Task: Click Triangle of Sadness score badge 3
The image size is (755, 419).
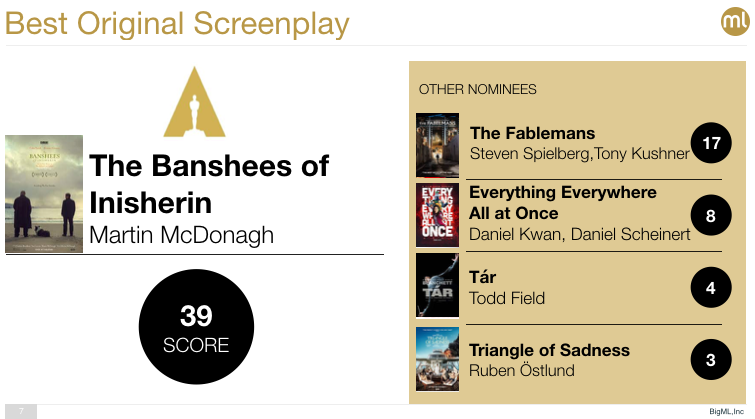Action: (x=711, y=360)
